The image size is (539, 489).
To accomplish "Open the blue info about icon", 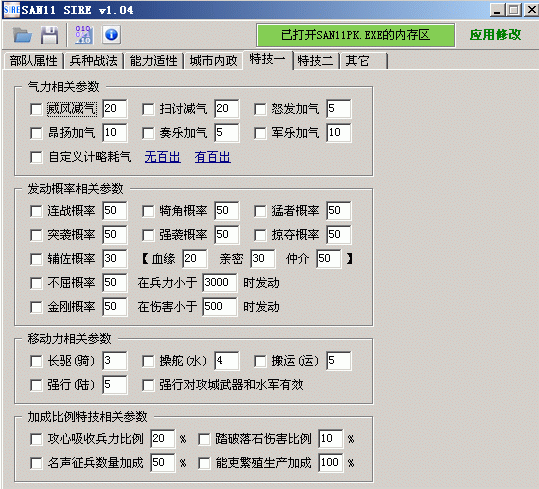I will pos(111,35).
